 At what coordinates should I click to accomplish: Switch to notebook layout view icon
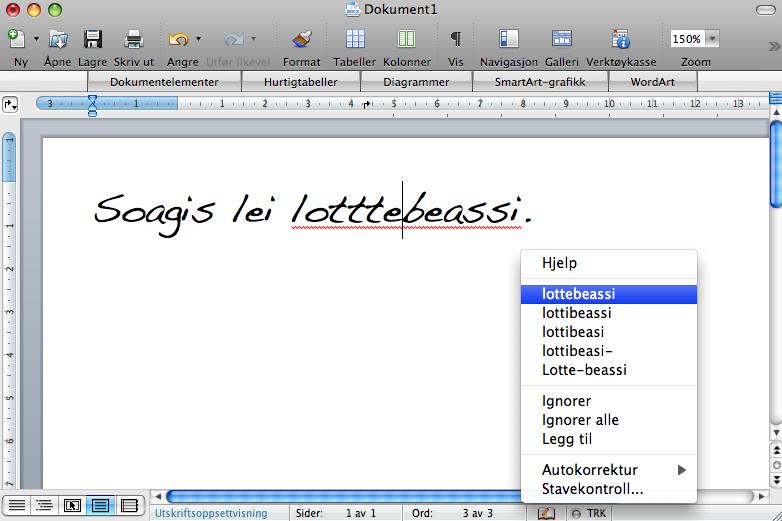tap(129, 506)
